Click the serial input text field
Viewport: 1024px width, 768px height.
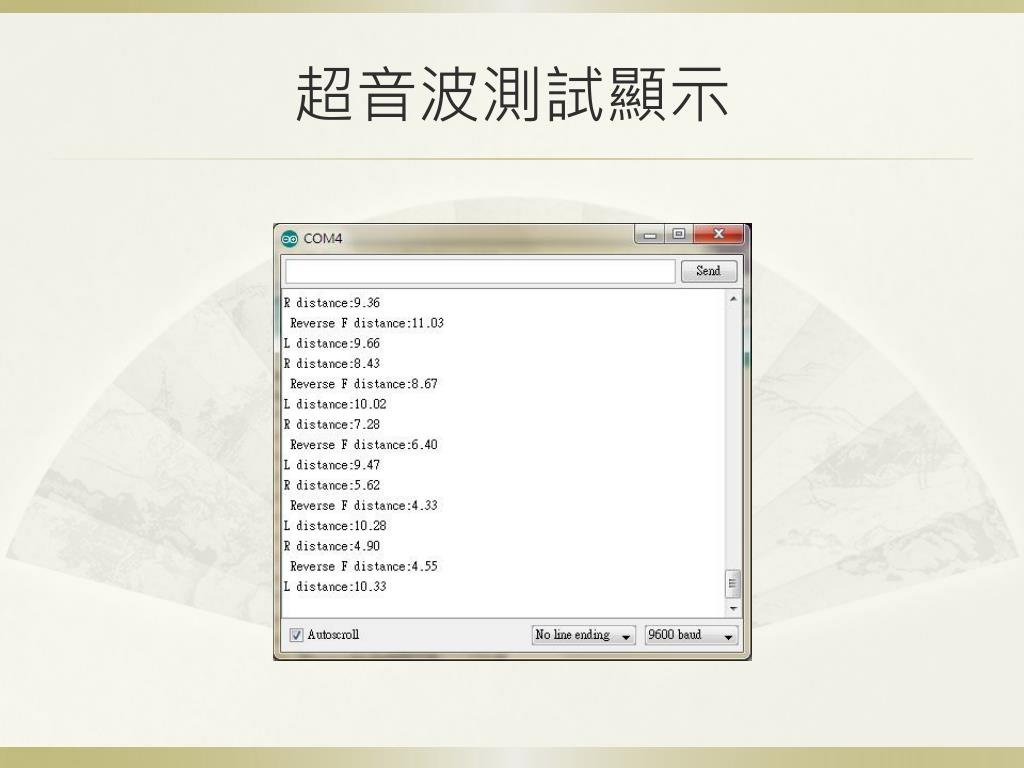(x=480, y=271)
